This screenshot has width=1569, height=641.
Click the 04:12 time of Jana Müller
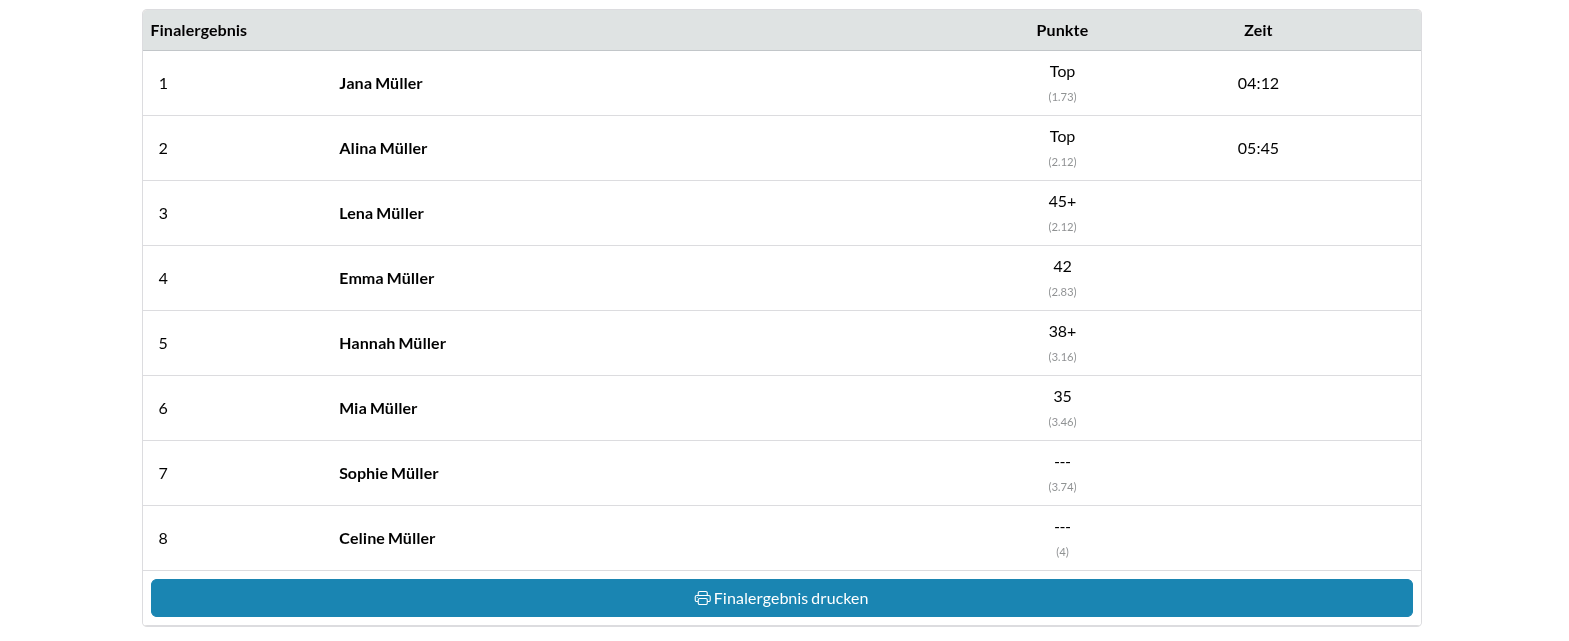(1257, 84)
